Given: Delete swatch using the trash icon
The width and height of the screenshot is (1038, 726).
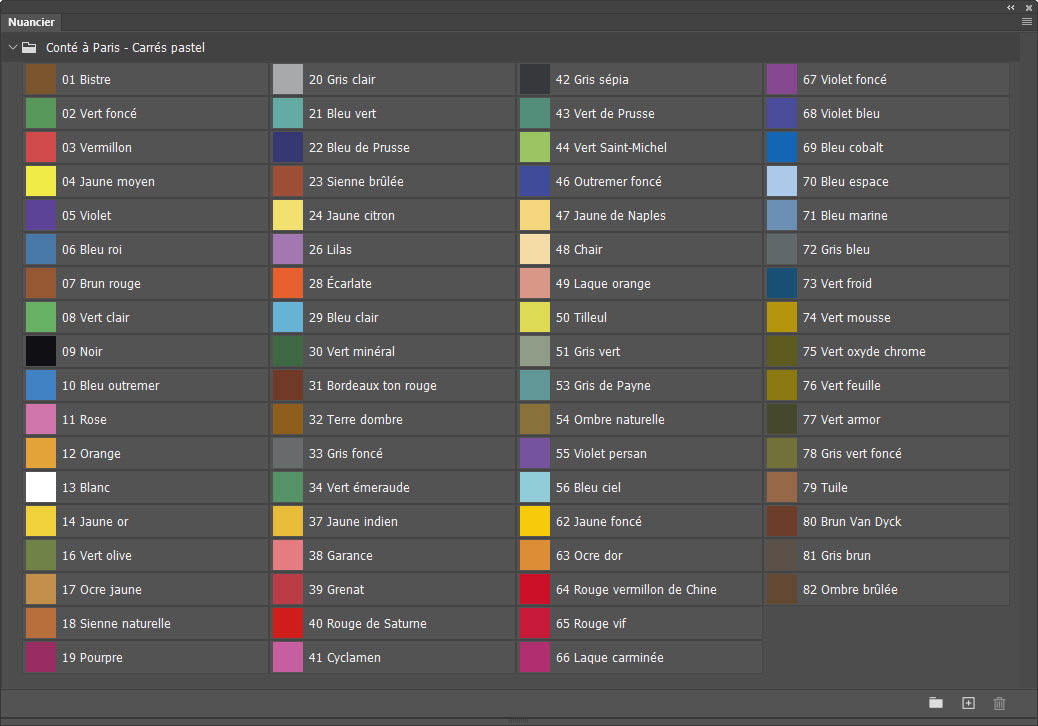Looking at the screenshot, I should click(x=999, y=703).
